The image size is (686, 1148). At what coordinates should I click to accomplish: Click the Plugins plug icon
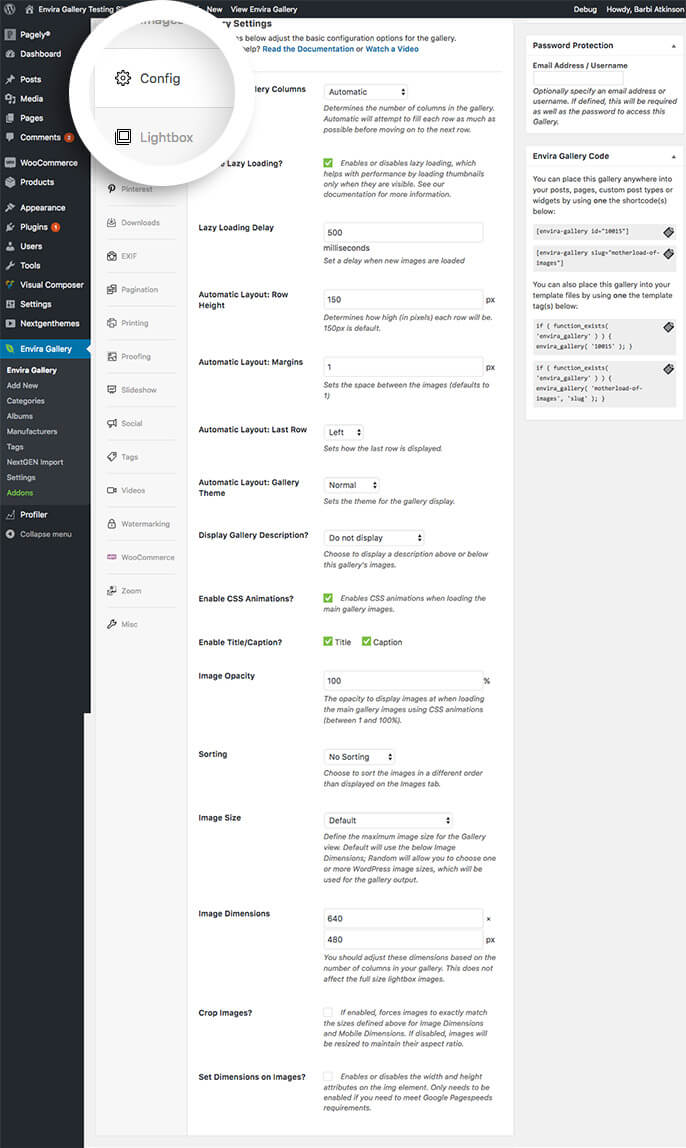[10, 227]
